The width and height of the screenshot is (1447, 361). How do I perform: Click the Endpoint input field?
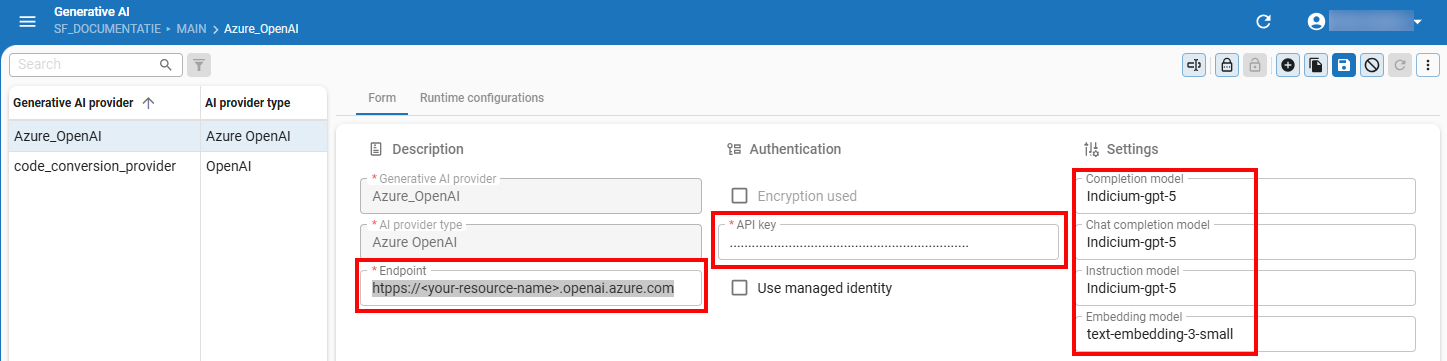tap(531, 288)
